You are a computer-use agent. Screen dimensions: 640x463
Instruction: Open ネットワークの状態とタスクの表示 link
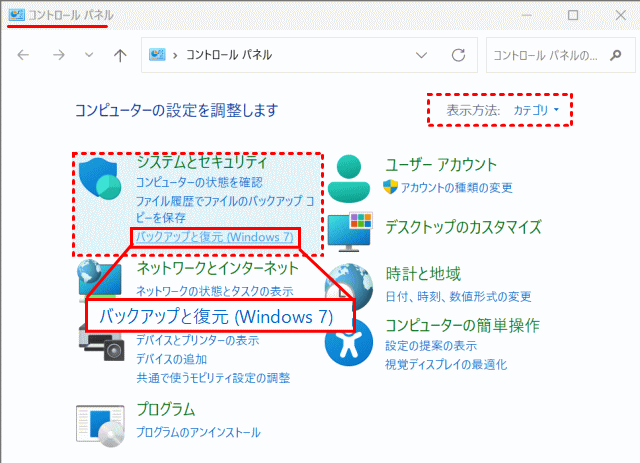pyautogui.click(x=215, y=291)
